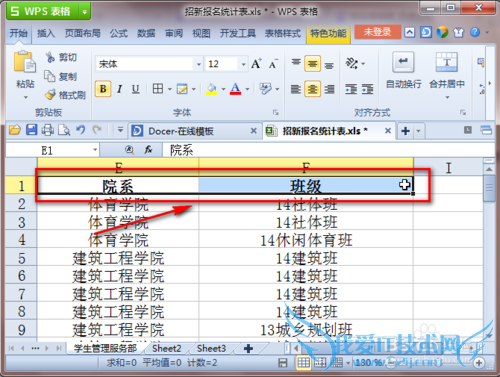Open the font size 12 dropdown

point(243,64)
